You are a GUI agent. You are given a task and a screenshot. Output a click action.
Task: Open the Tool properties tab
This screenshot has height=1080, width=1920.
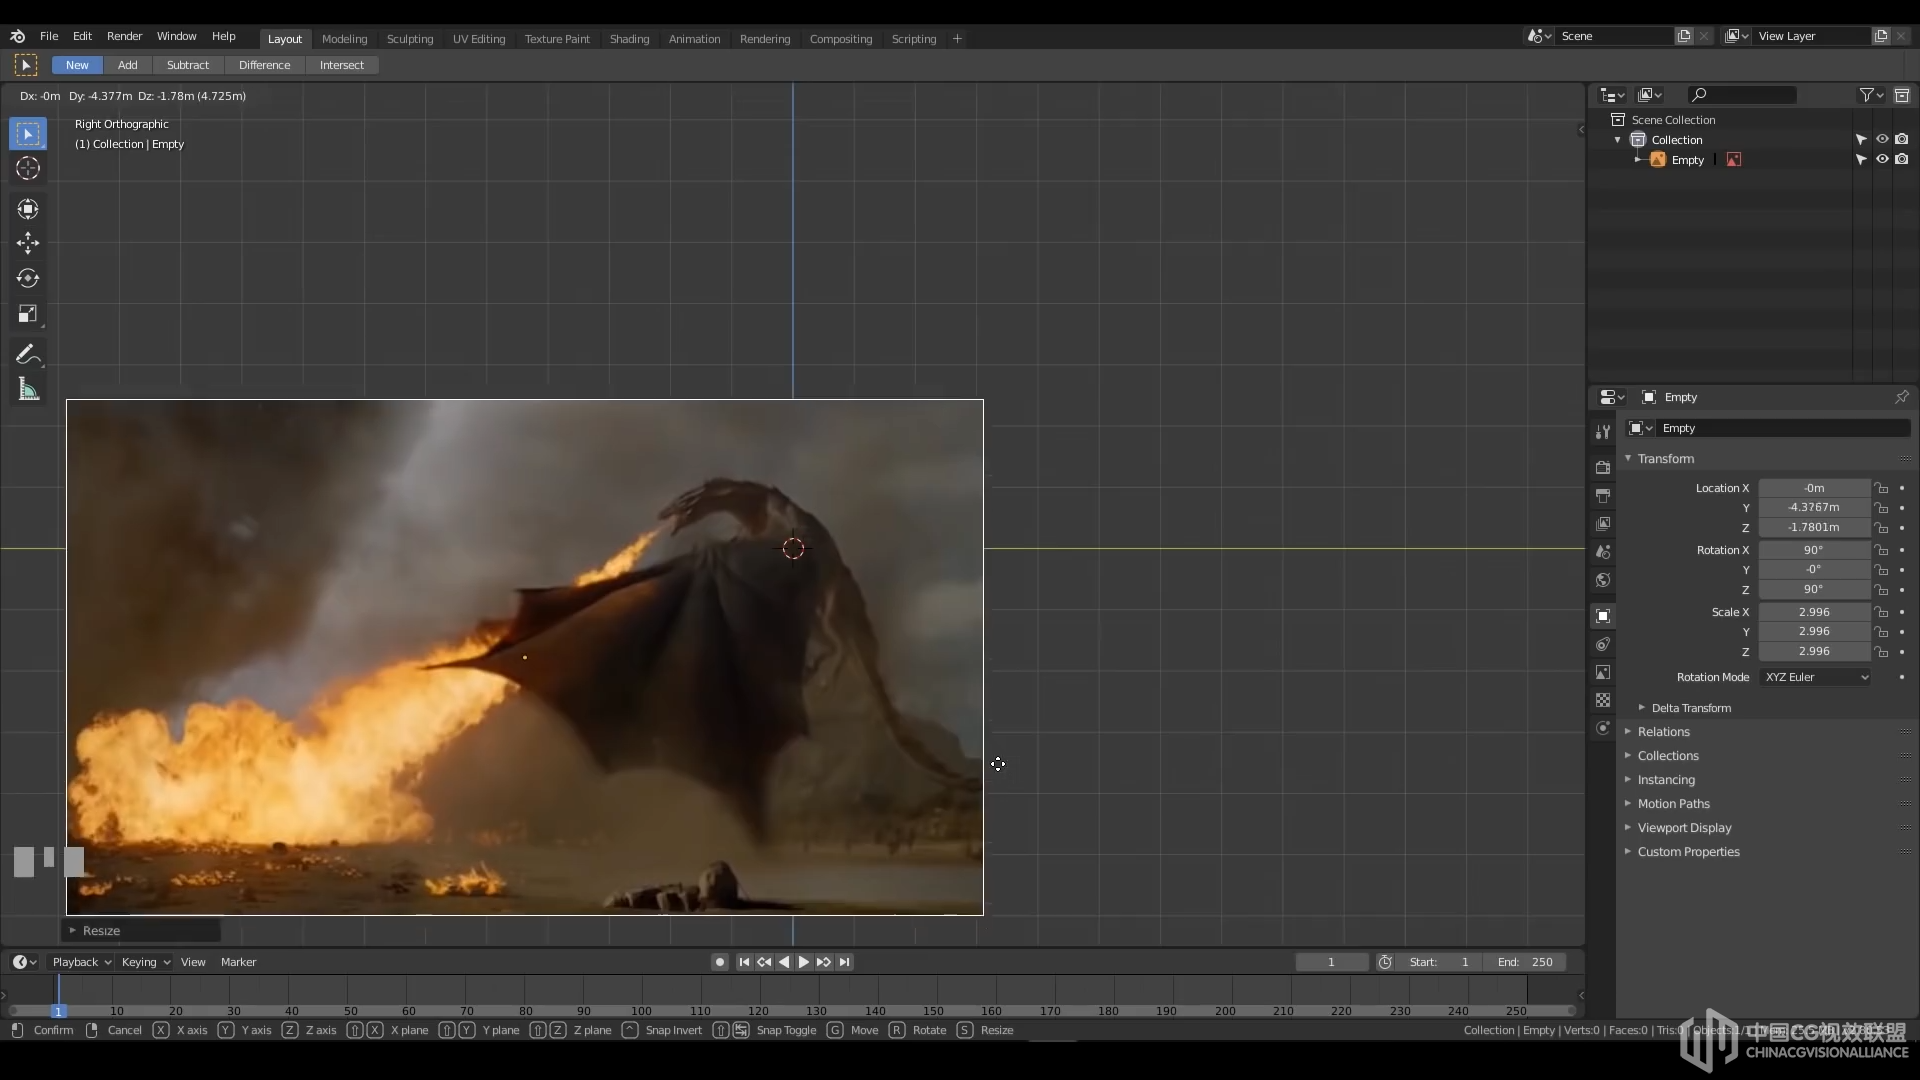coord(1603,432)
